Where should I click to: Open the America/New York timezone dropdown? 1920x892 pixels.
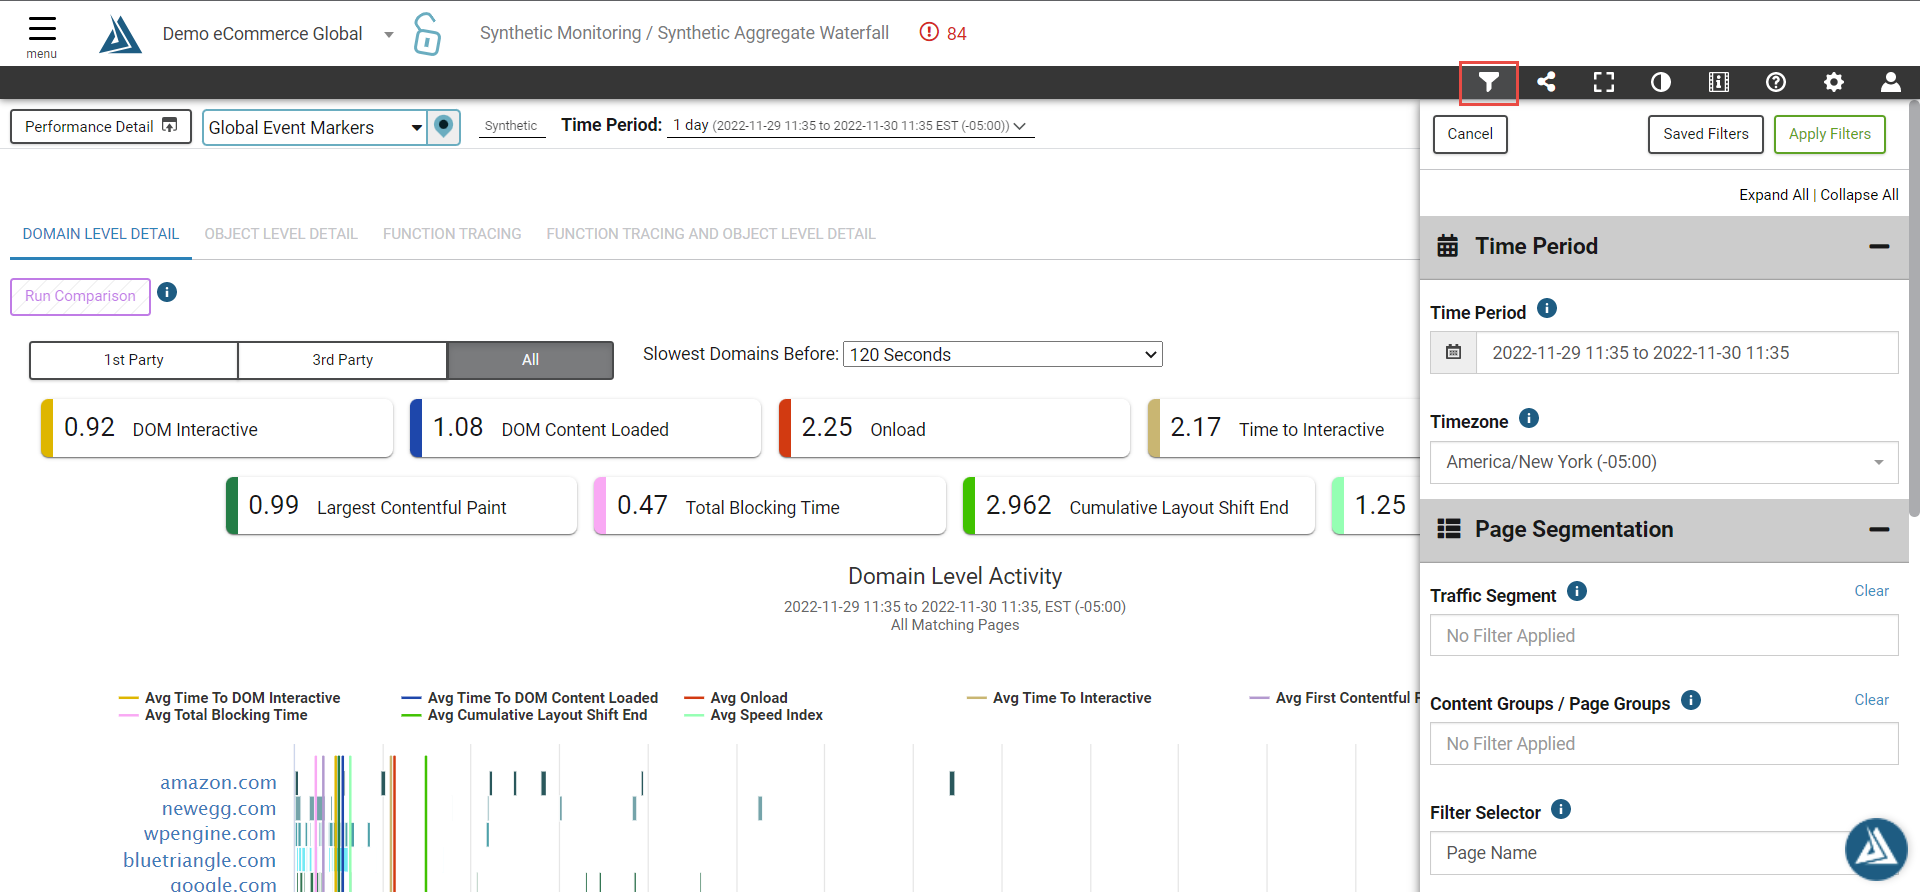(1664, 462)
